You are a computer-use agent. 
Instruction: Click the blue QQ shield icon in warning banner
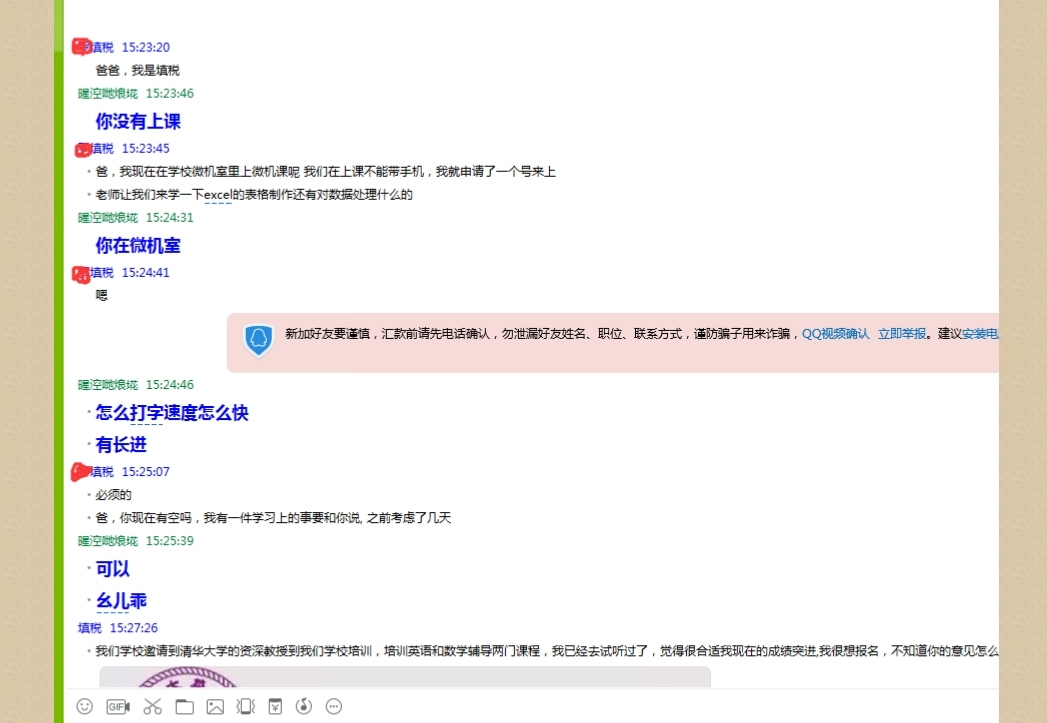pyautogui.click(x=259, y=340)
